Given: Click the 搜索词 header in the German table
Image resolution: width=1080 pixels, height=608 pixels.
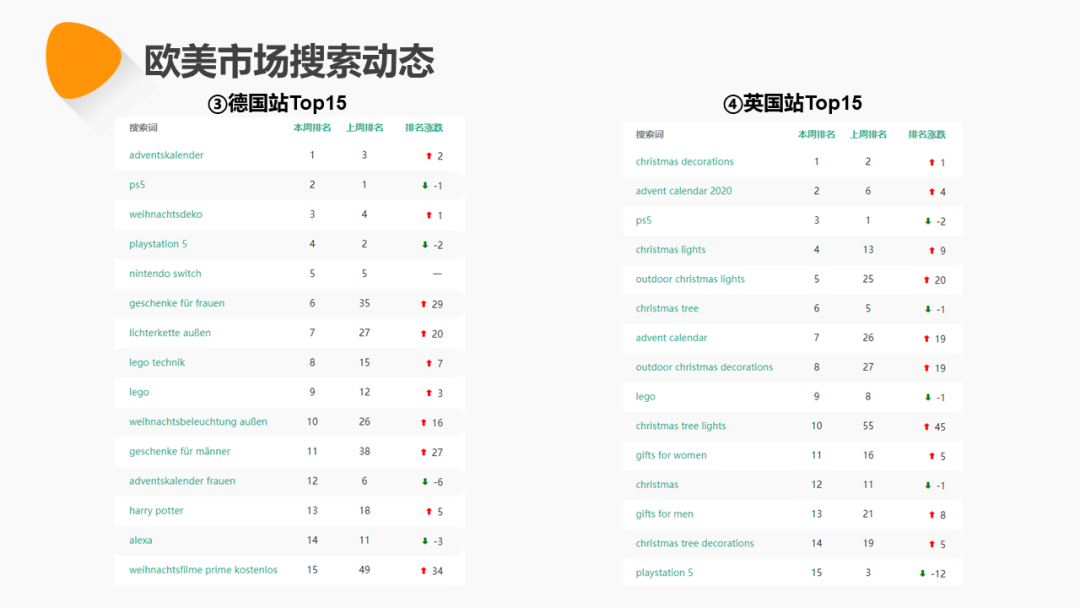Looking at the screenshot, I should point(143,127).
